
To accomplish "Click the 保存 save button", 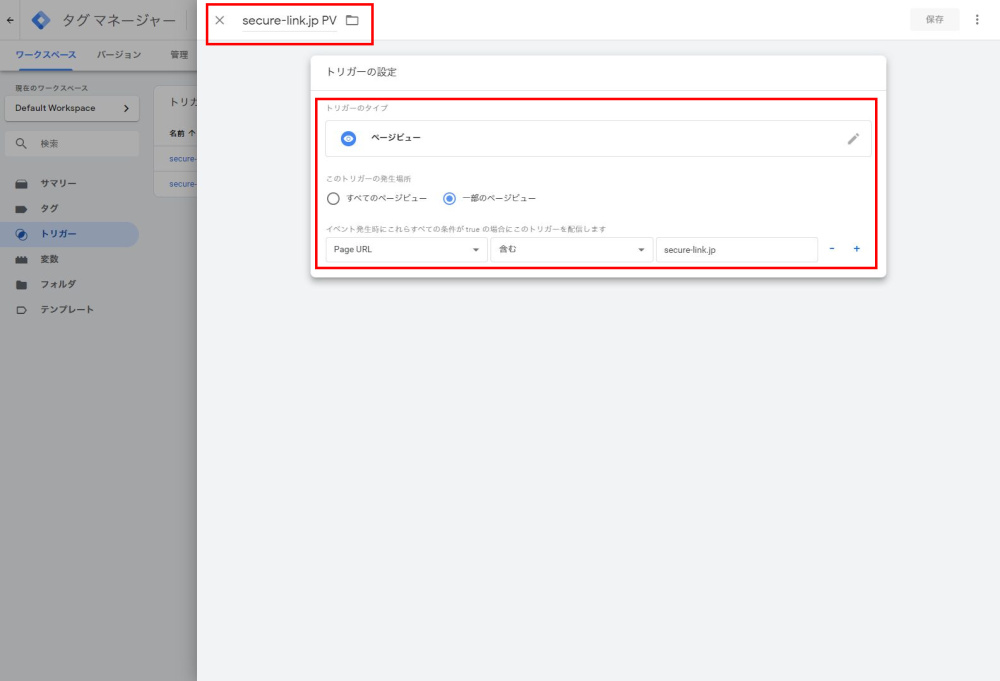I will (934, 20).
